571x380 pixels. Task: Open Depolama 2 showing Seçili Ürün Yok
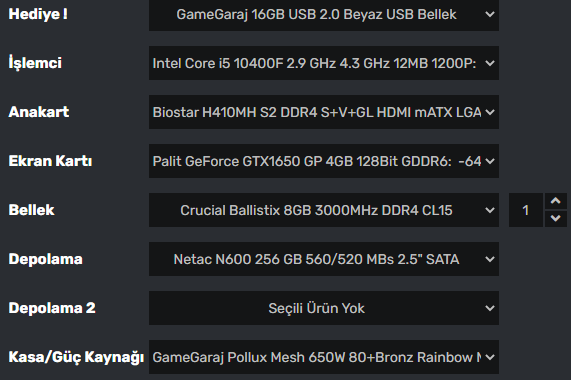click(324, 308)
